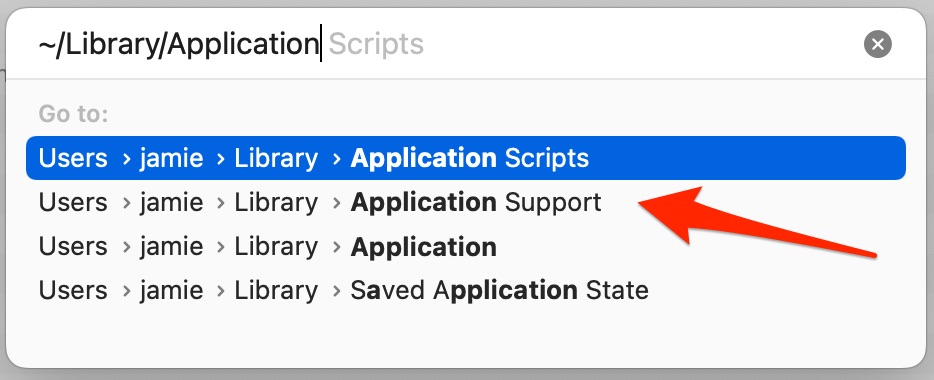This screenshot has height=380, width=934.
Task: Pick the plain Application folder suggestion
Action: pyautogui.click(x=466, y=247)
